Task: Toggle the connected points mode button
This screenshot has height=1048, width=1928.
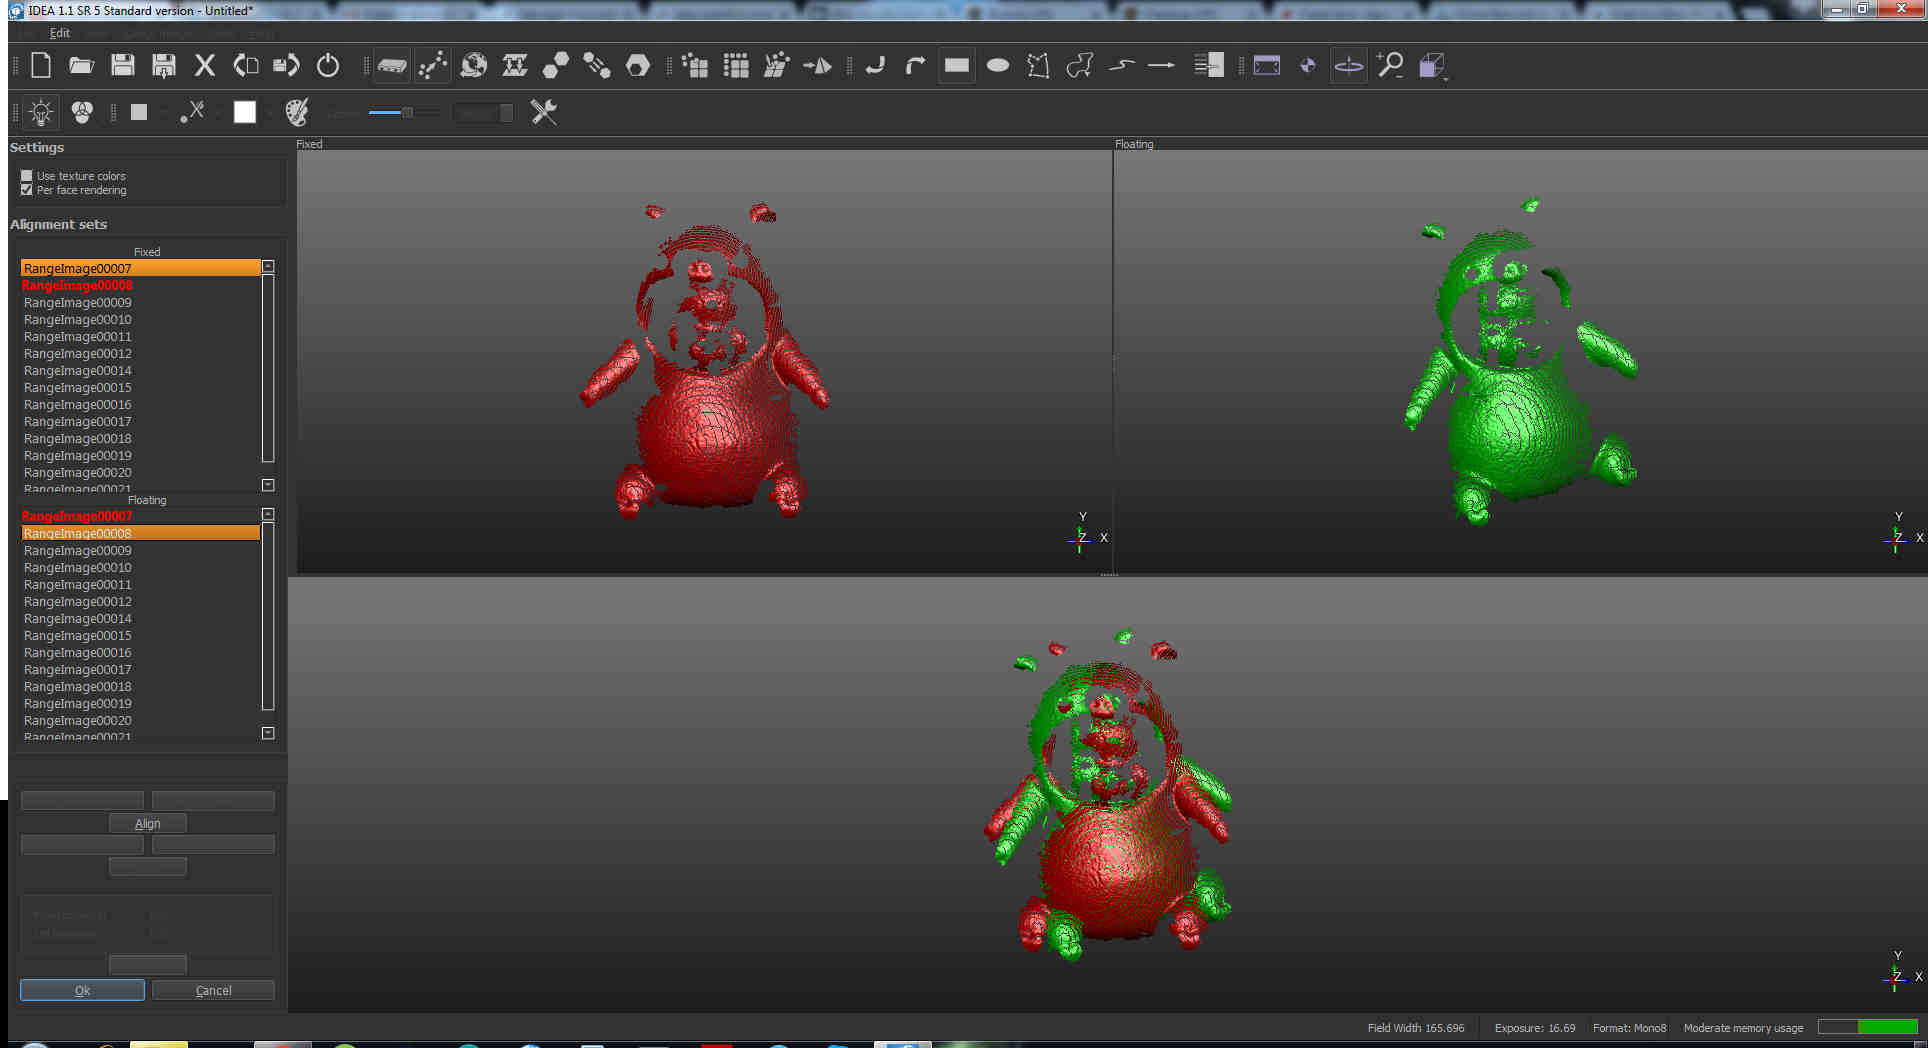Action: [433, 66]
